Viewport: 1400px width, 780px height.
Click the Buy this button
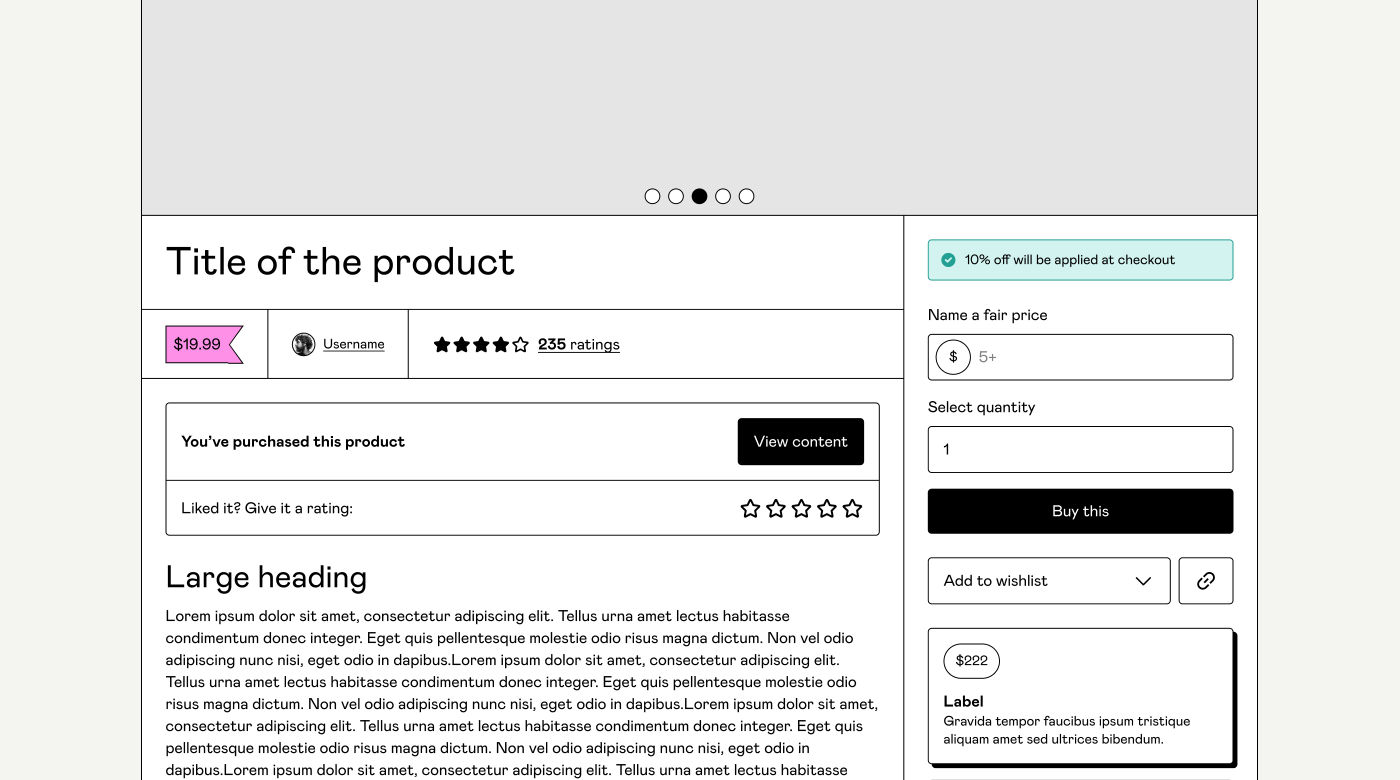pos(1080,511)
